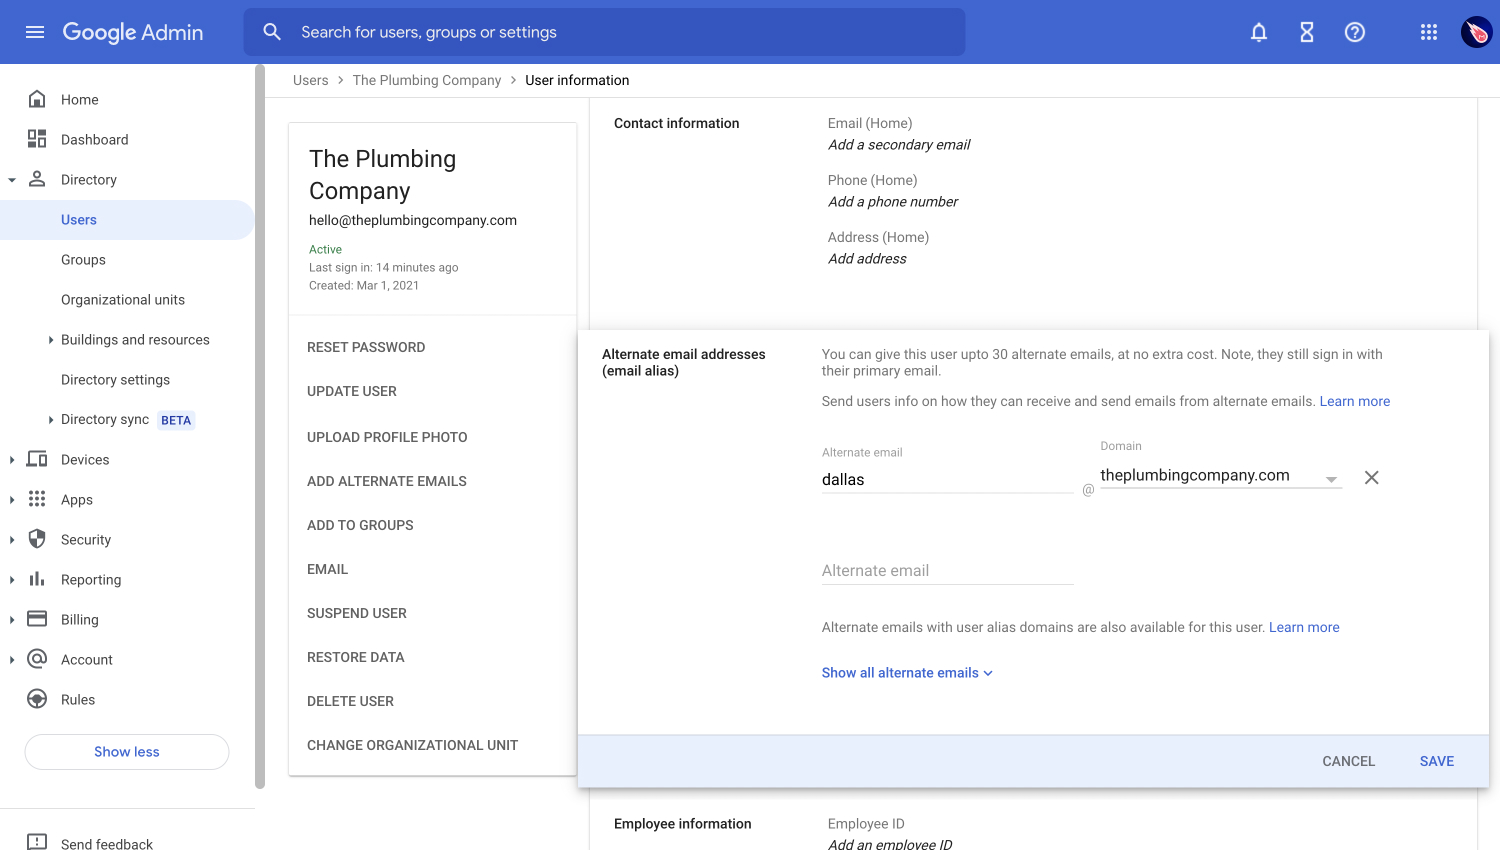The width and height of the screenshot is (1500, 850).
Task: Expand the Reporting section arrow
Action: coord(12,580)
